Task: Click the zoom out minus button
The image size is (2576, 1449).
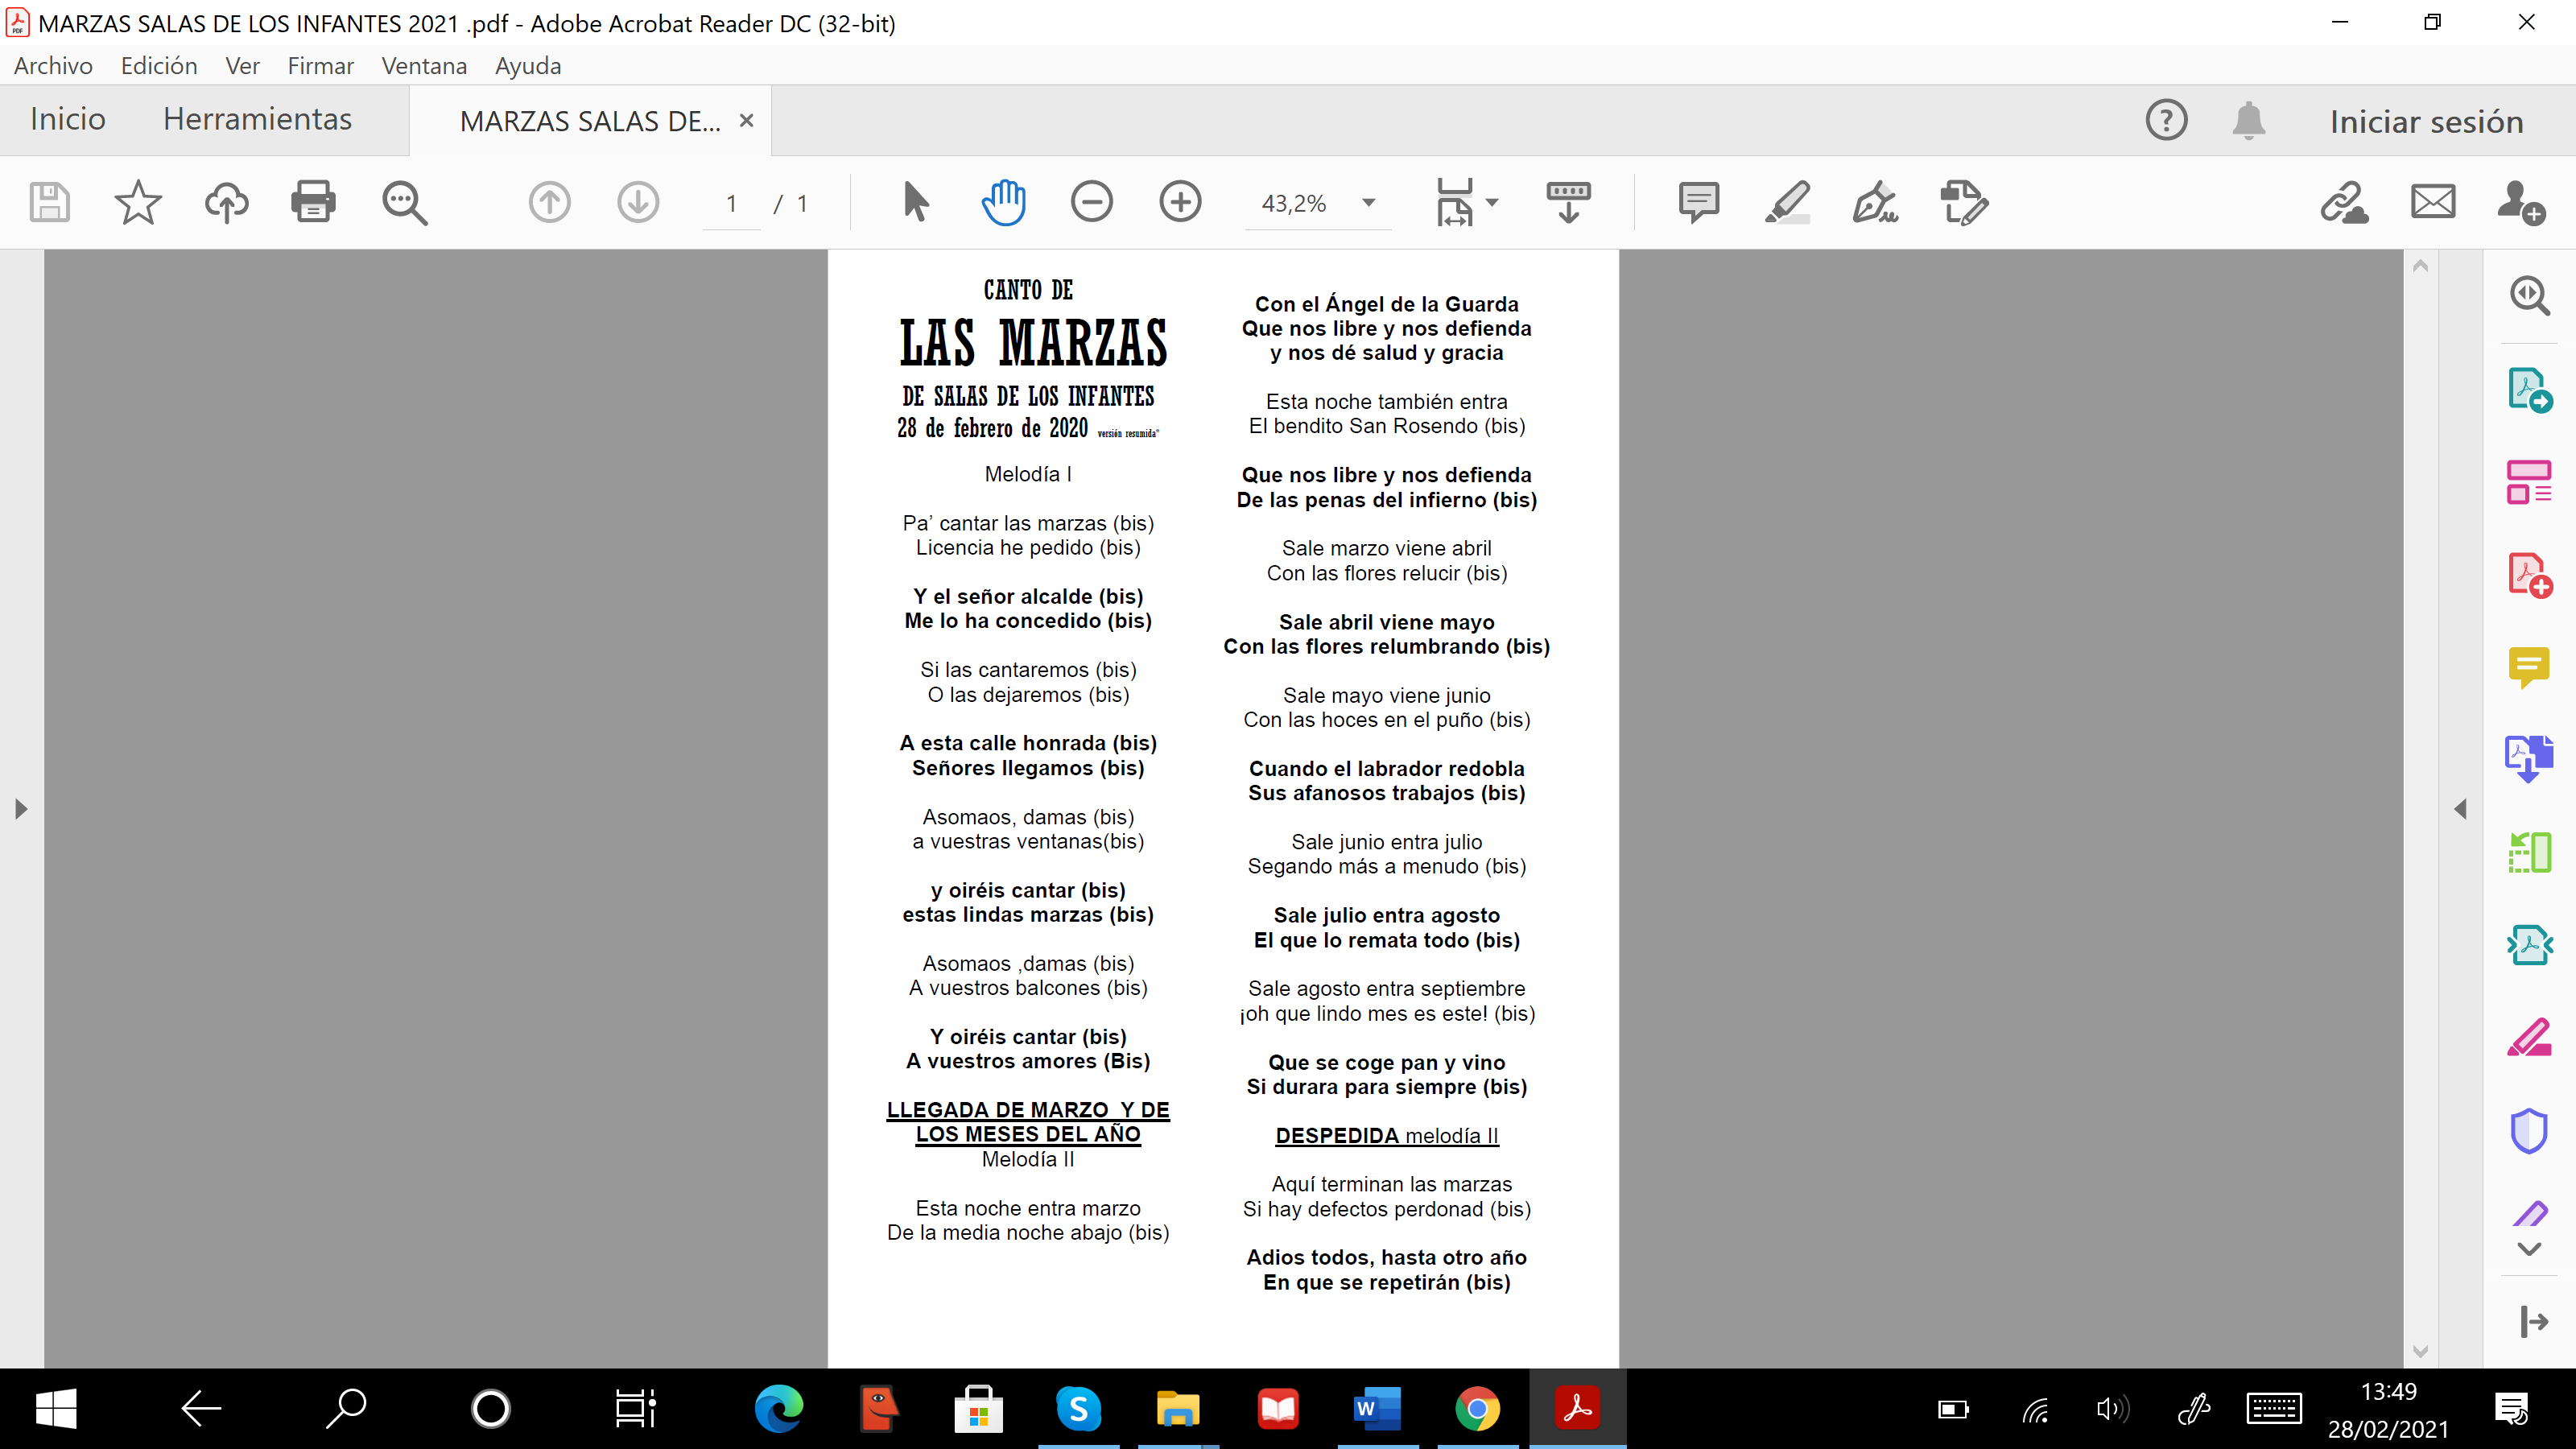Action: [1091, 203]
